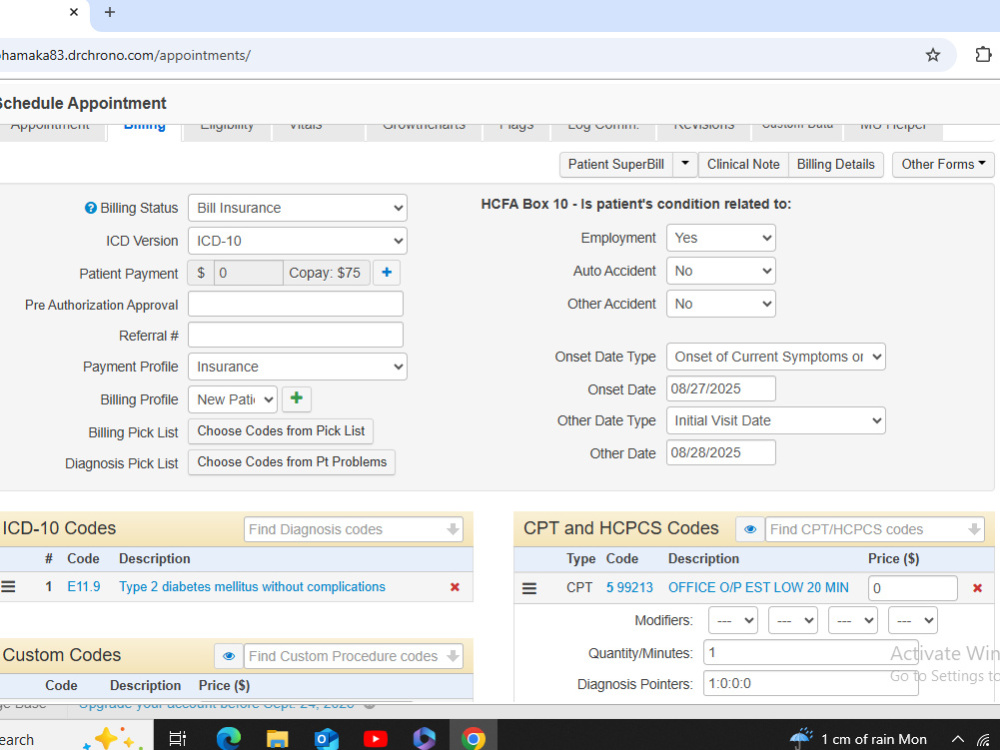Image resolution: width=1000 pixels, height=750 pixels.
Task: Click the Quantity/Minutes field
Action: pyautogui.click(x=811, y=652)
